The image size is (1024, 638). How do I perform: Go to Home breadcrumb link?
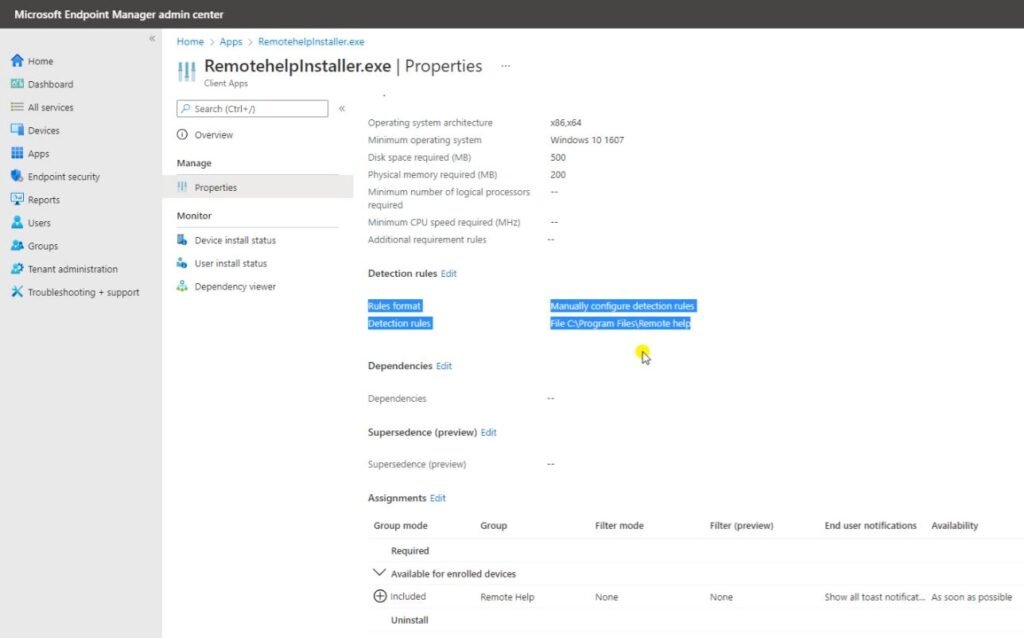coord(190,42)
